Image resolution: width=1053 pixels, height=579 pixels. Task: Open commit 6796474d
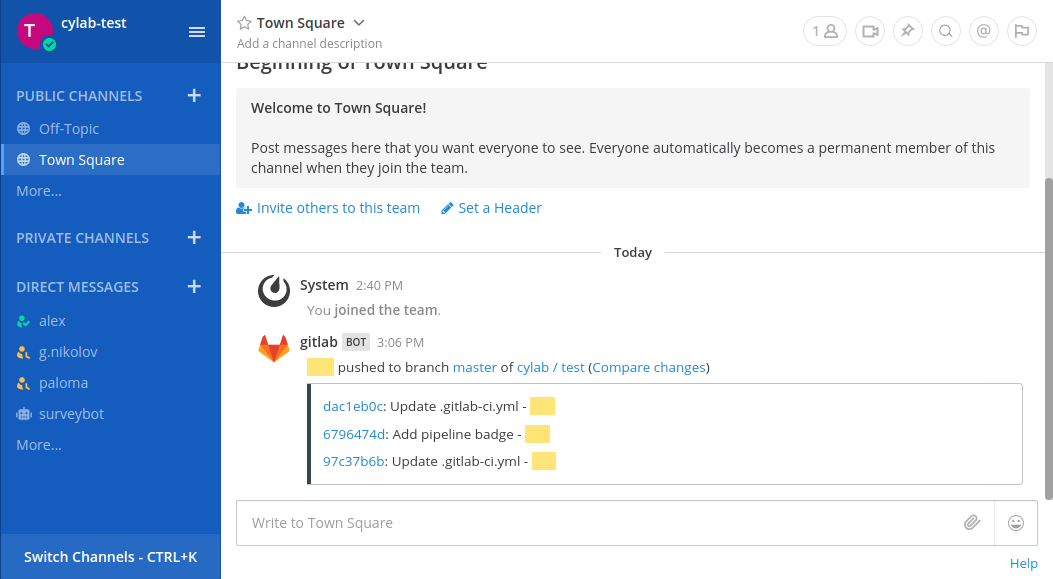[354, 434]
